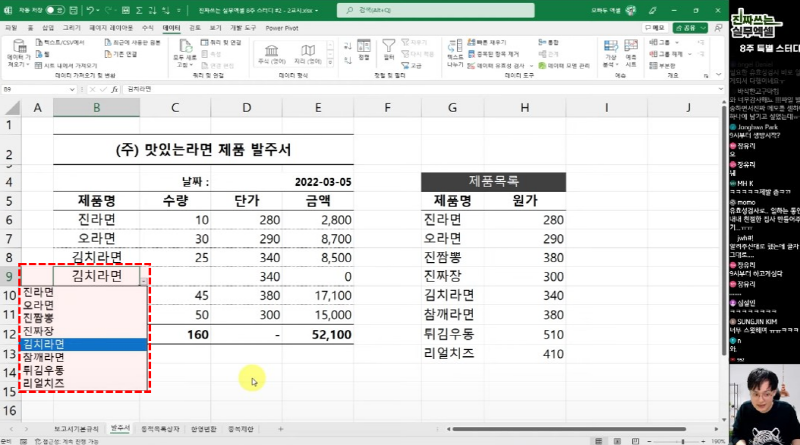Viewport: 800px width, 445px height.
Task: Select 진라면 from the dropdown list
Action: [x=84, y=292]
